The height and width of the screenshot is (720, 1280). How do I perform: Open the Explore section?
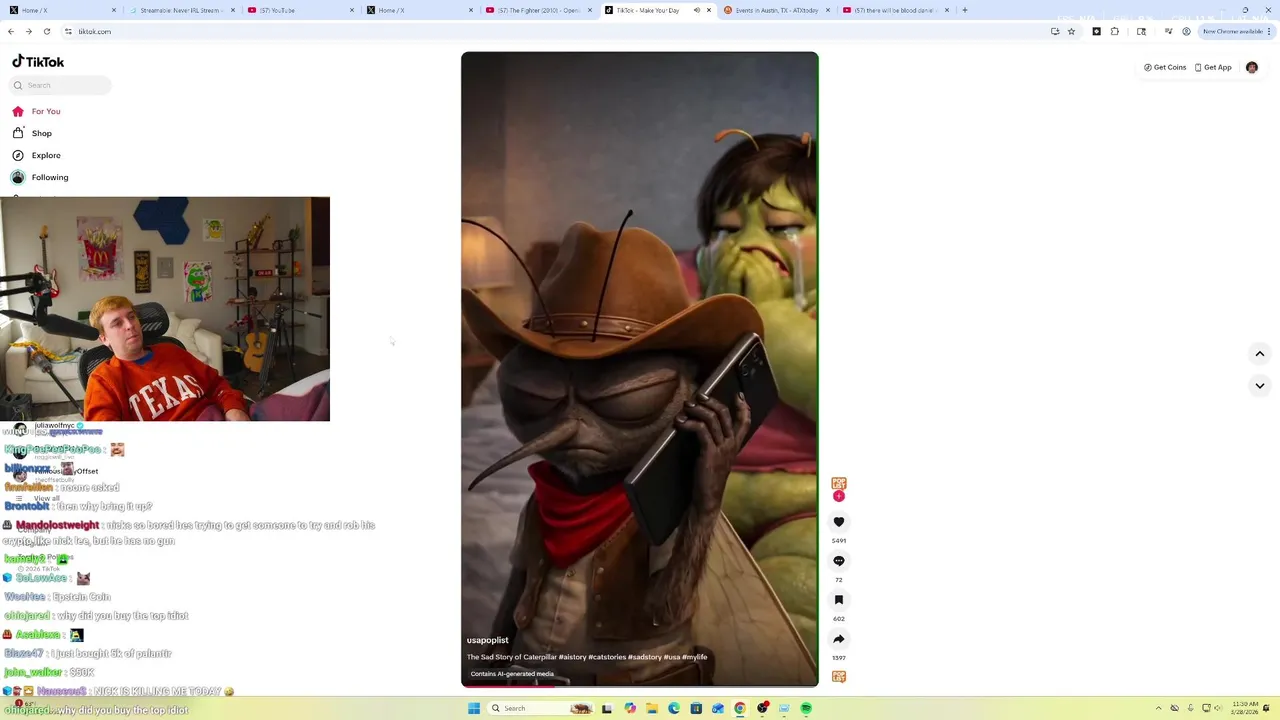(x=37, y=155)
